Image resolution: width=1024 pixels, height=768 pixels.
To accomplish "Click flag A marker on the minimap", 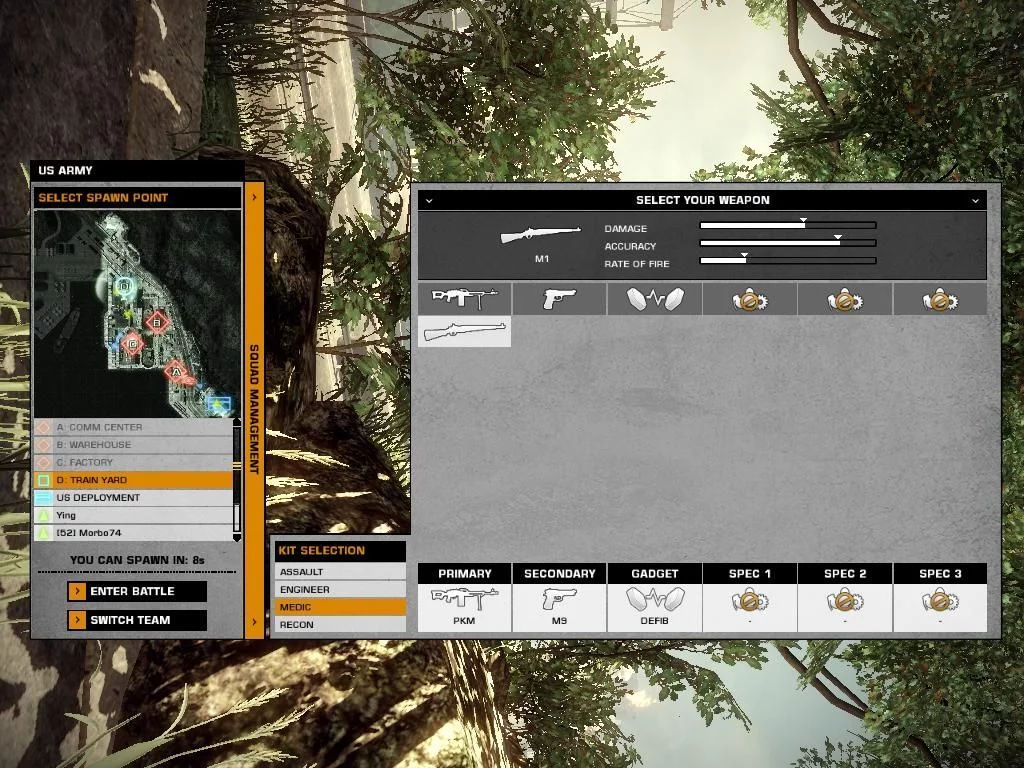I will tap(175, 372).
